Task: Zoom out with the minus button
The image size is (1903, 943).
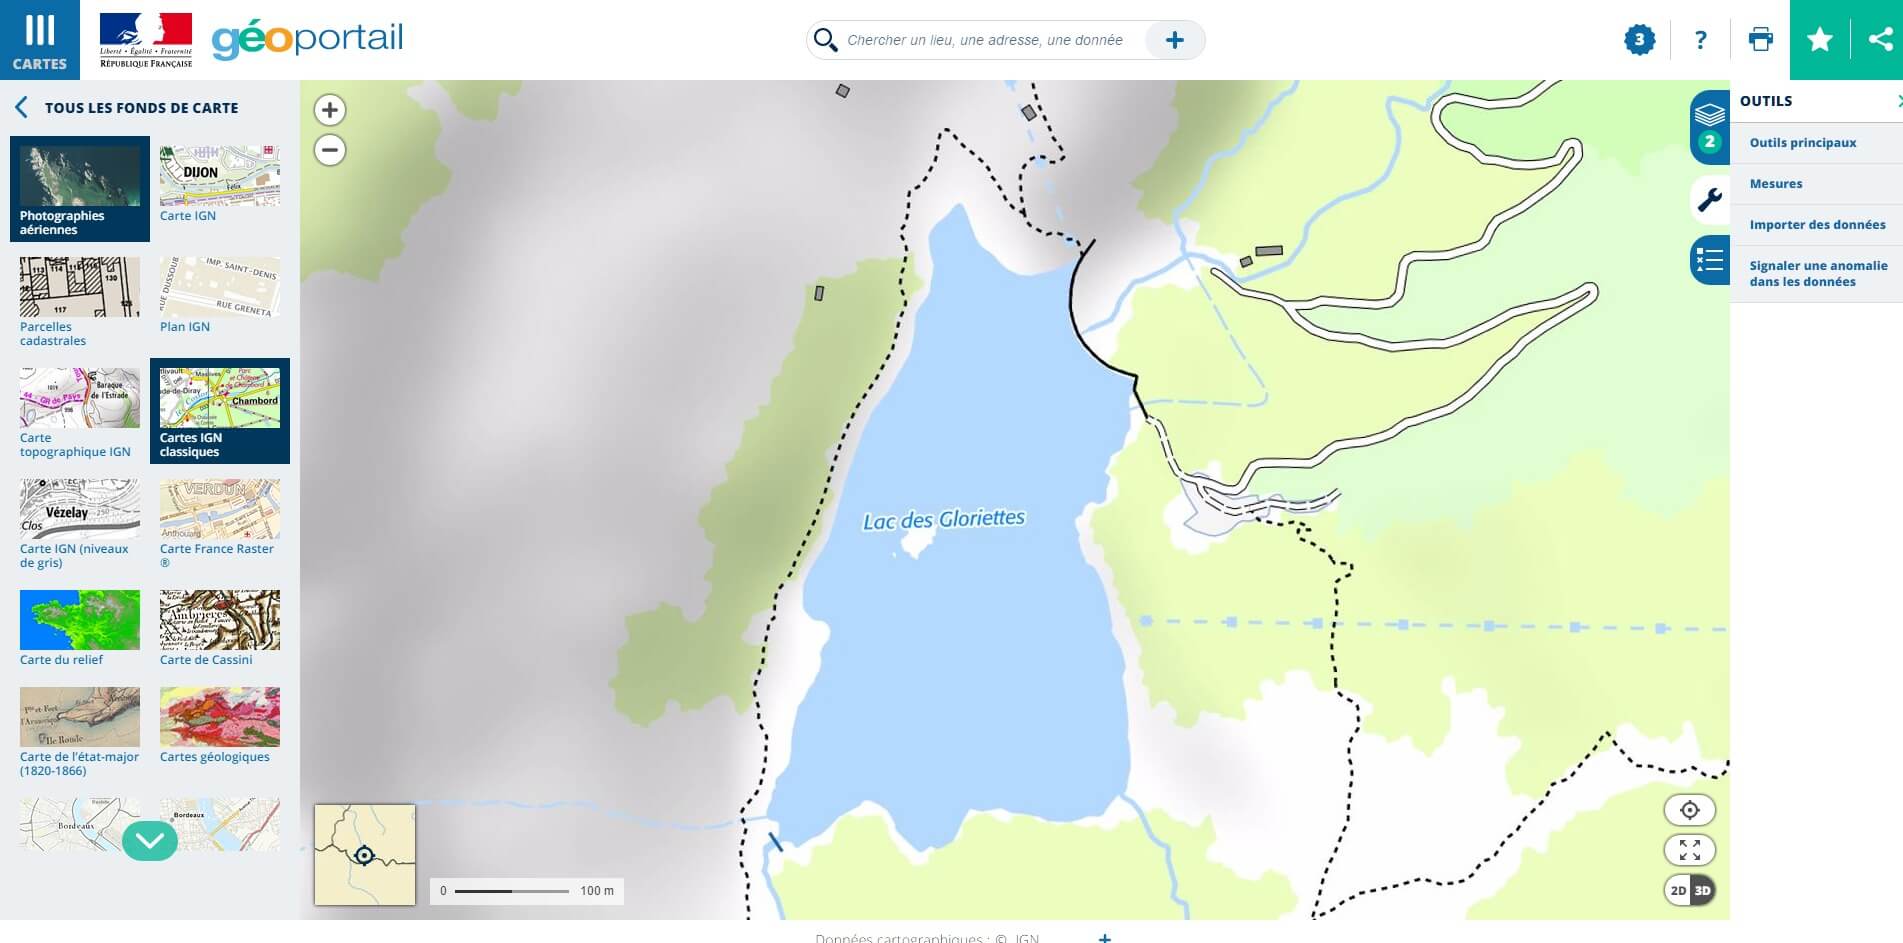Action: click(330, 150)
